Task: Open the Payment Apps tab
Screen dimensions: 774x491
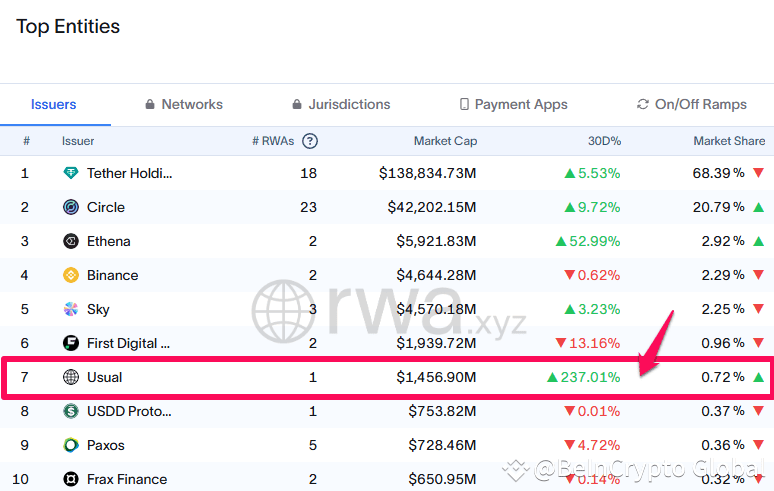Action: 513,104
